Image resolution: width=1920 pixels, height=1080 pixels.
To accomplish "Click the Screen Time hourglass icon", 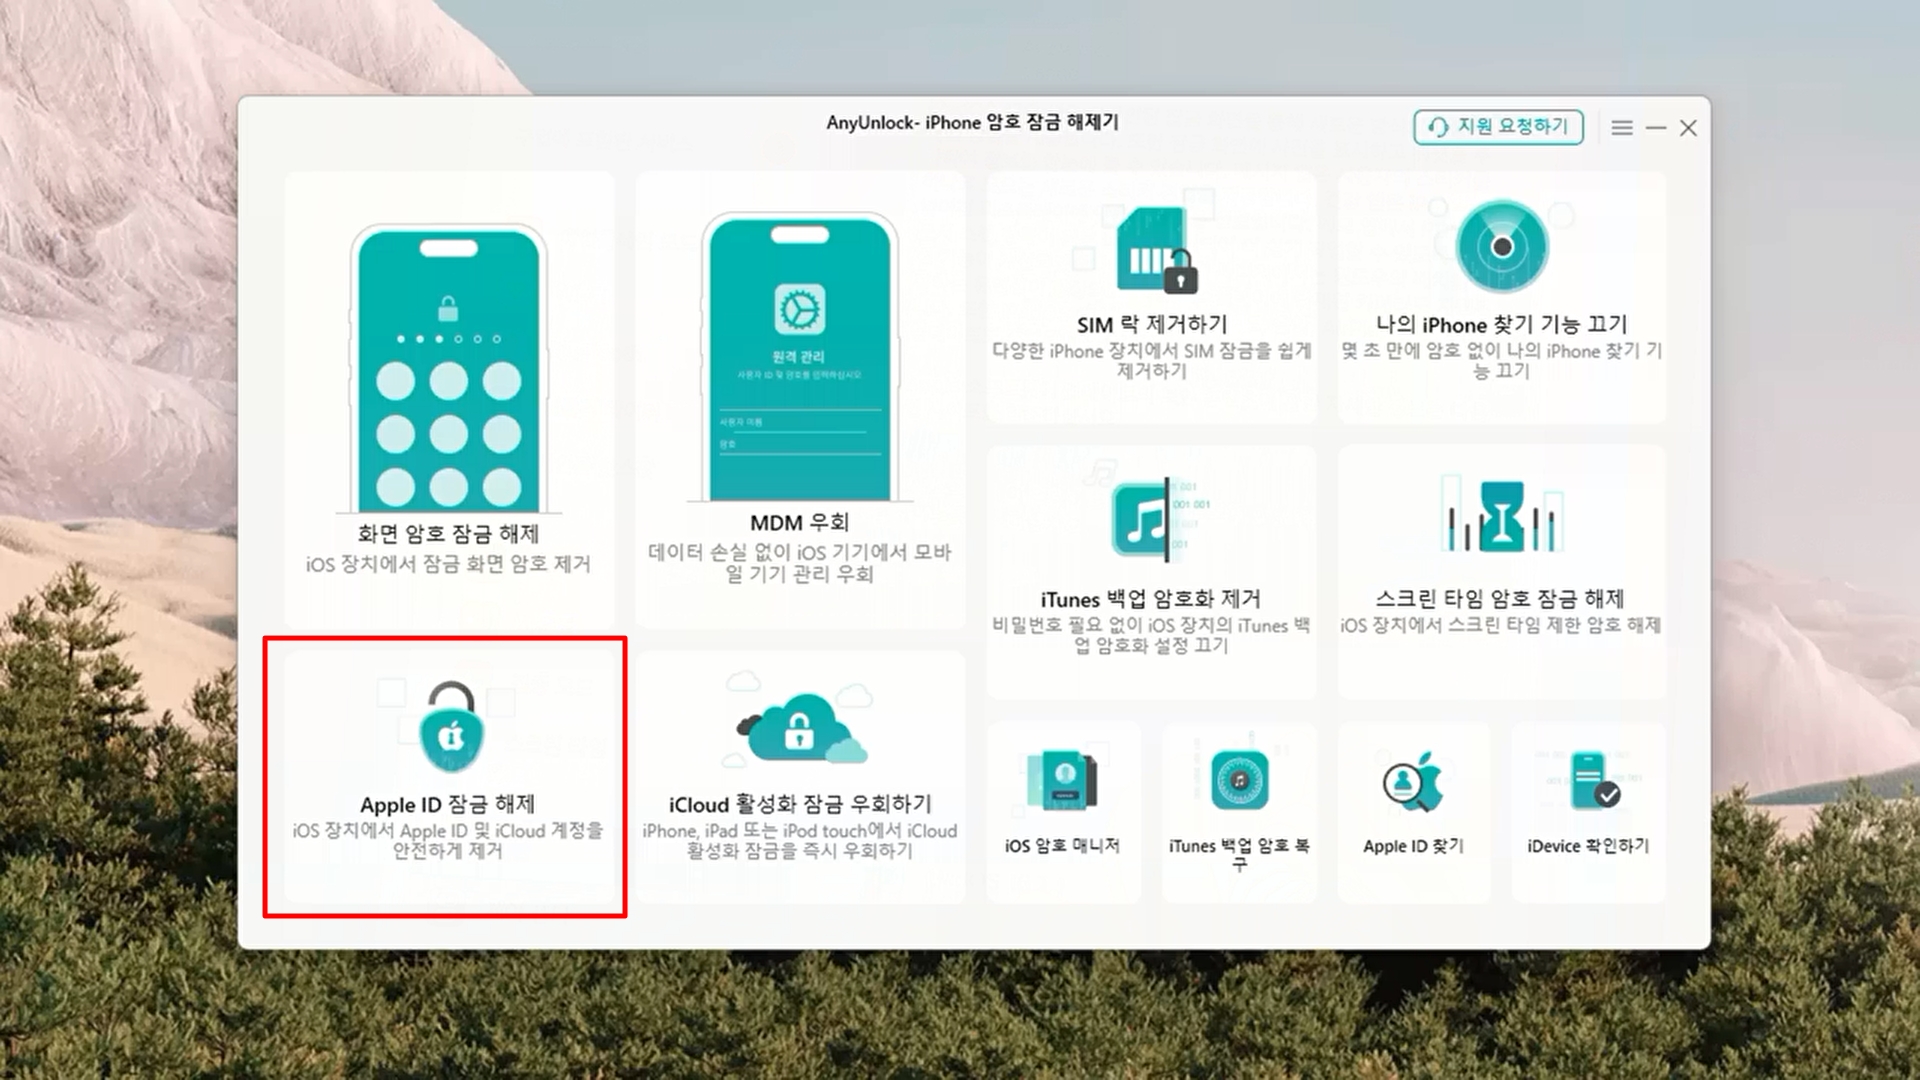I will click(1501, 516).
